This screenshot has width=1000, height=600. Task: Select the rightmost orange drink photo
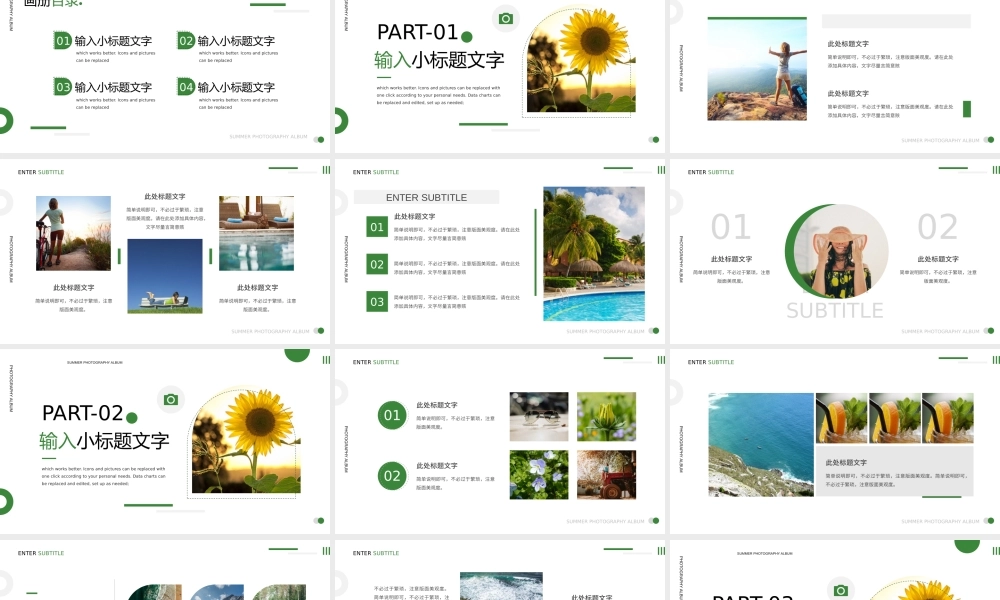tap(948, 418)
